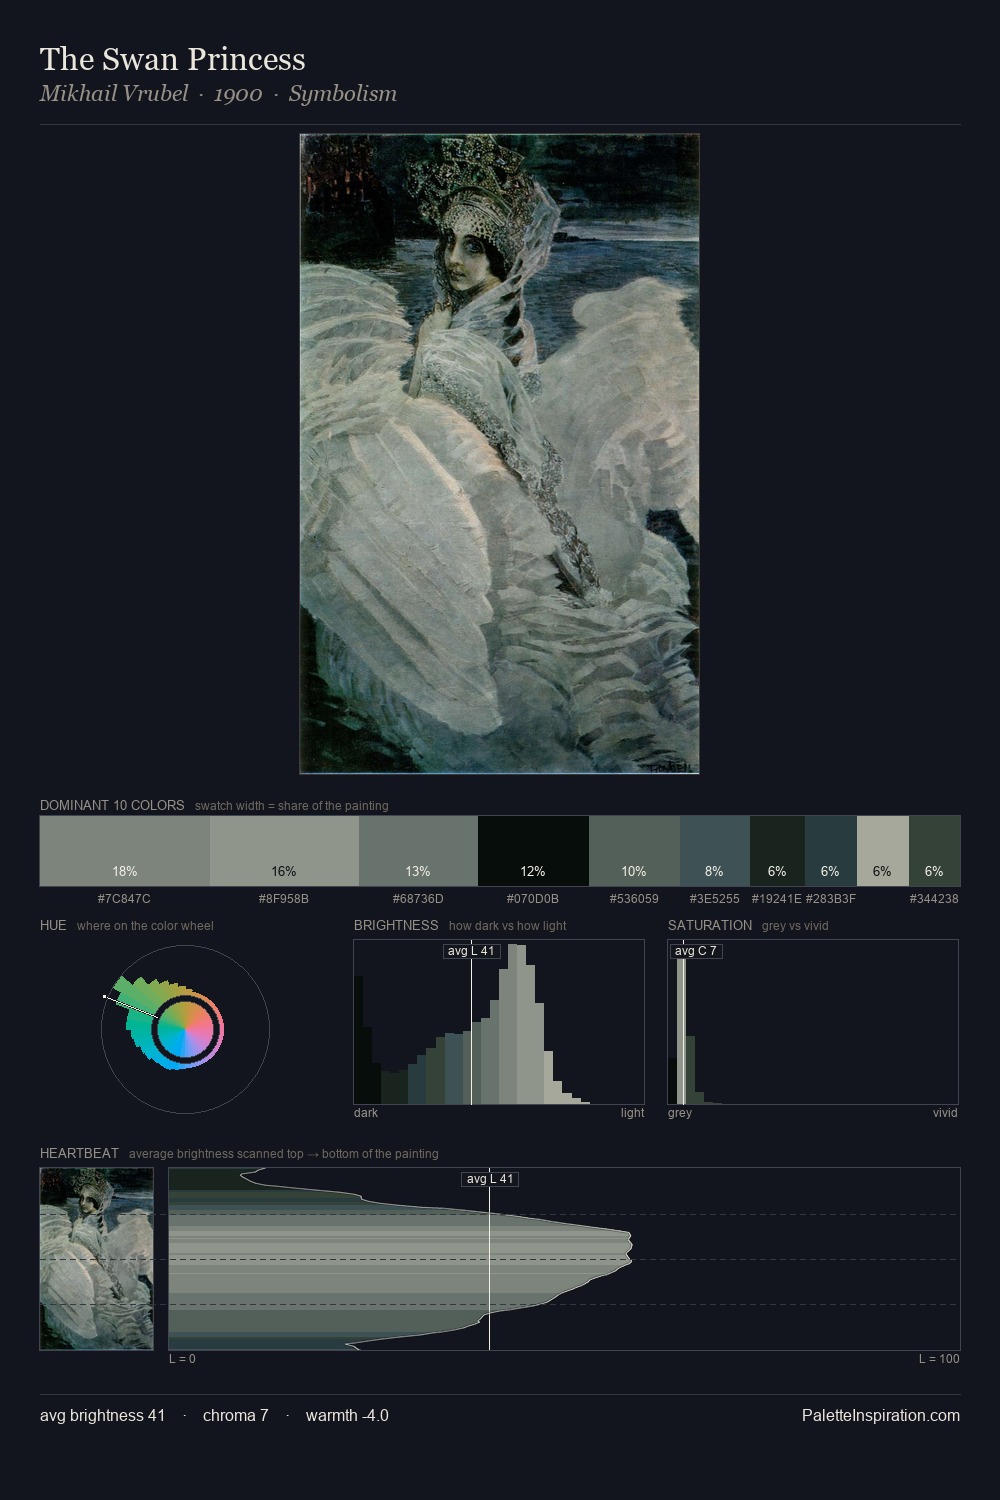Click the 'SATURATION' section heading

click(710, 925)
